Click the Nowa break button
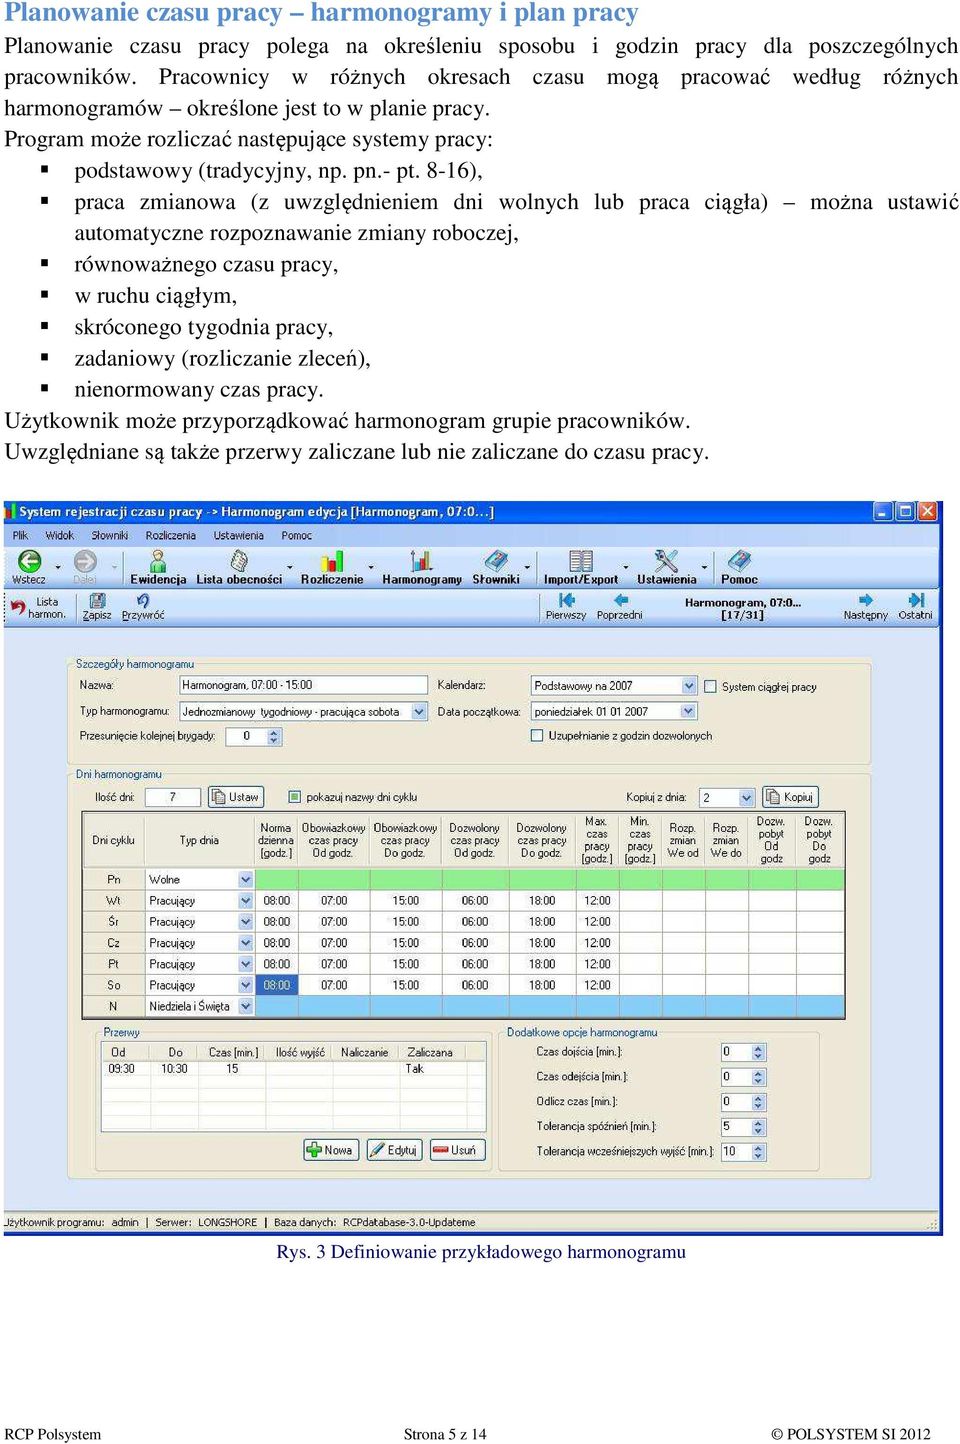 (x=330, y=1150)
